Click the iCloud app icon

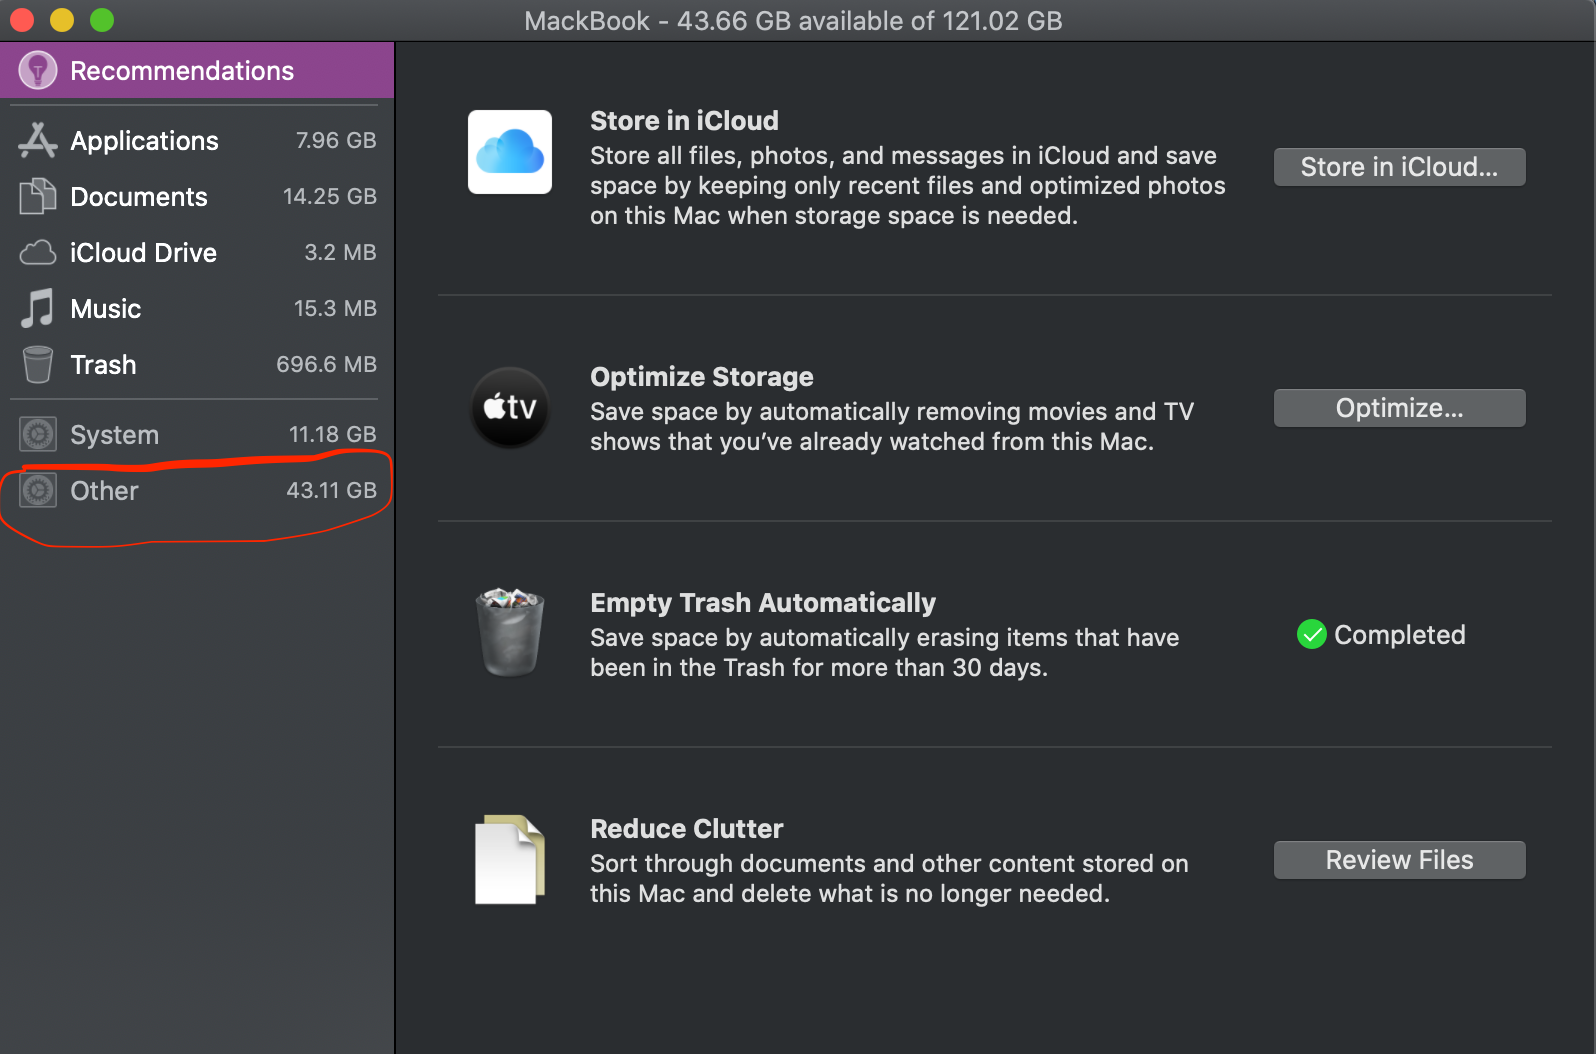tap(510, 152)
